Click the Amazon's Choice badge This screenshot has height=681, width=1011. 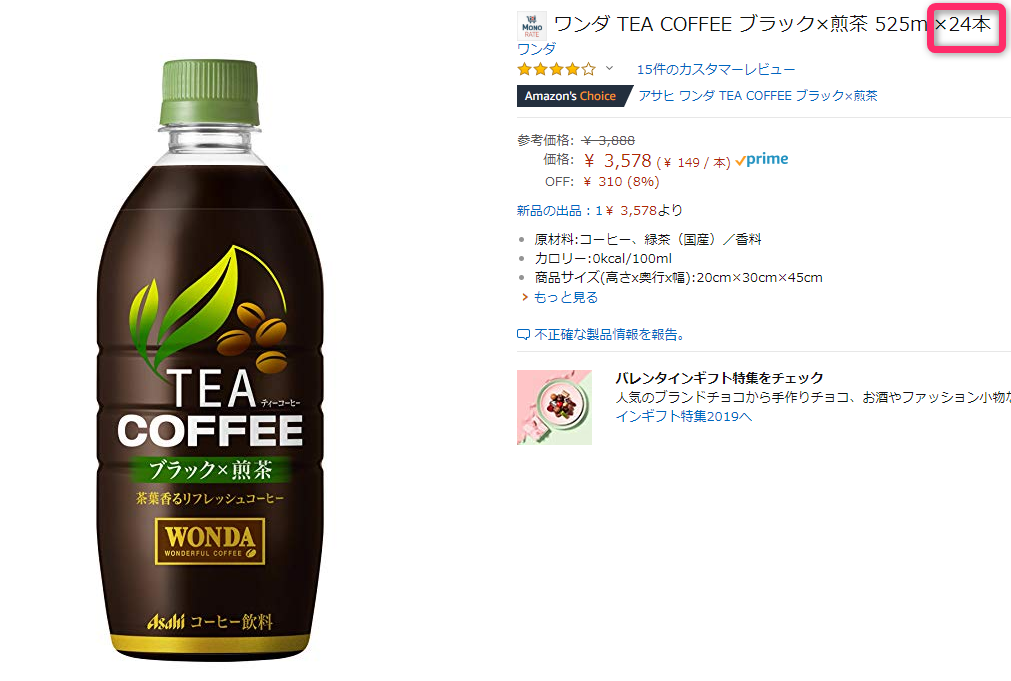coord(571,96)
